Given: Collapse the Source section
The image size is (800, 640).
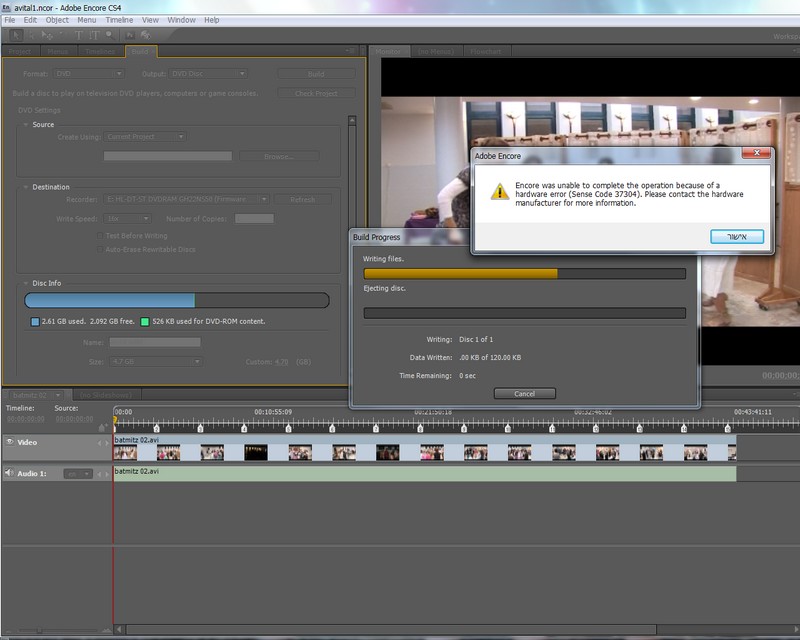Looking at the screenshot, I should point(26,125).
